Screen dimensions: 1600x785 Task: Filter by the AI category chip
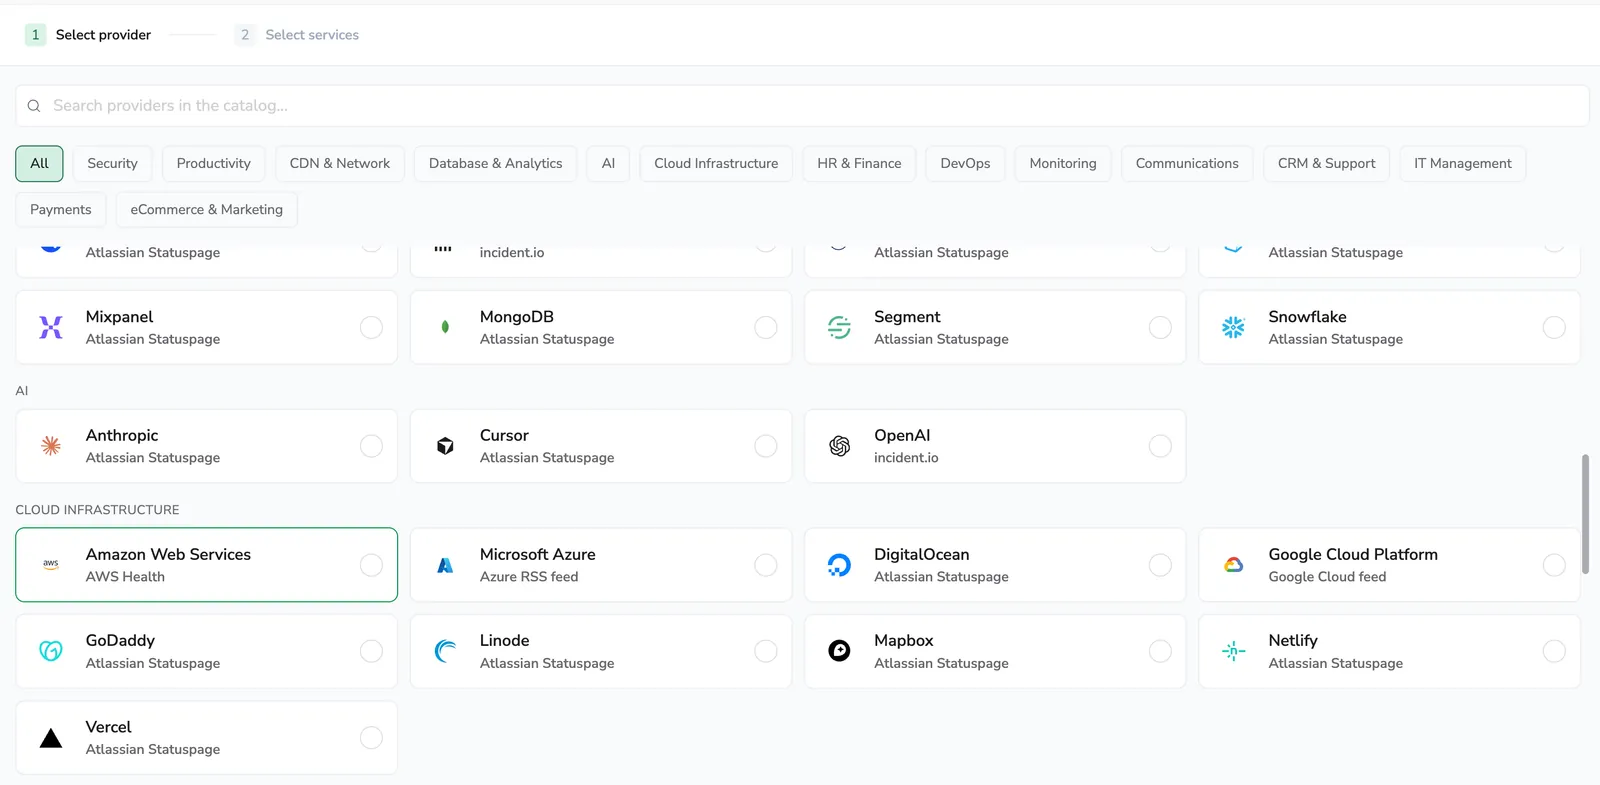click(x=608, y=164)
